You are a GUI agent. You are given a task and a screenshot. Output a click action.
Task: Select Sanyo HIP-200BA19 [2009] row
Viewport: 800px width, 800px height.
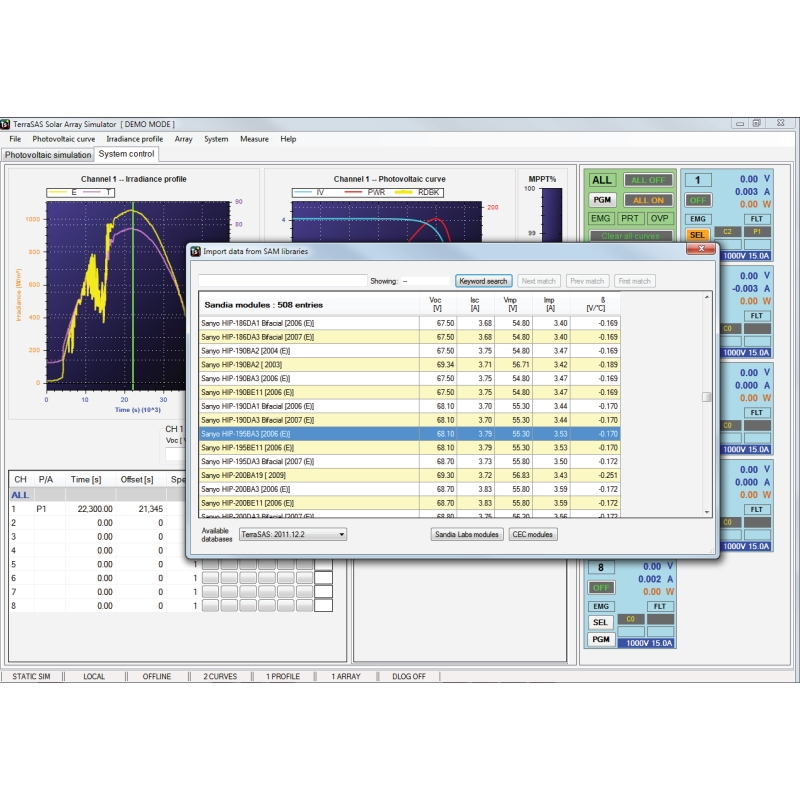tap(409, 475)
